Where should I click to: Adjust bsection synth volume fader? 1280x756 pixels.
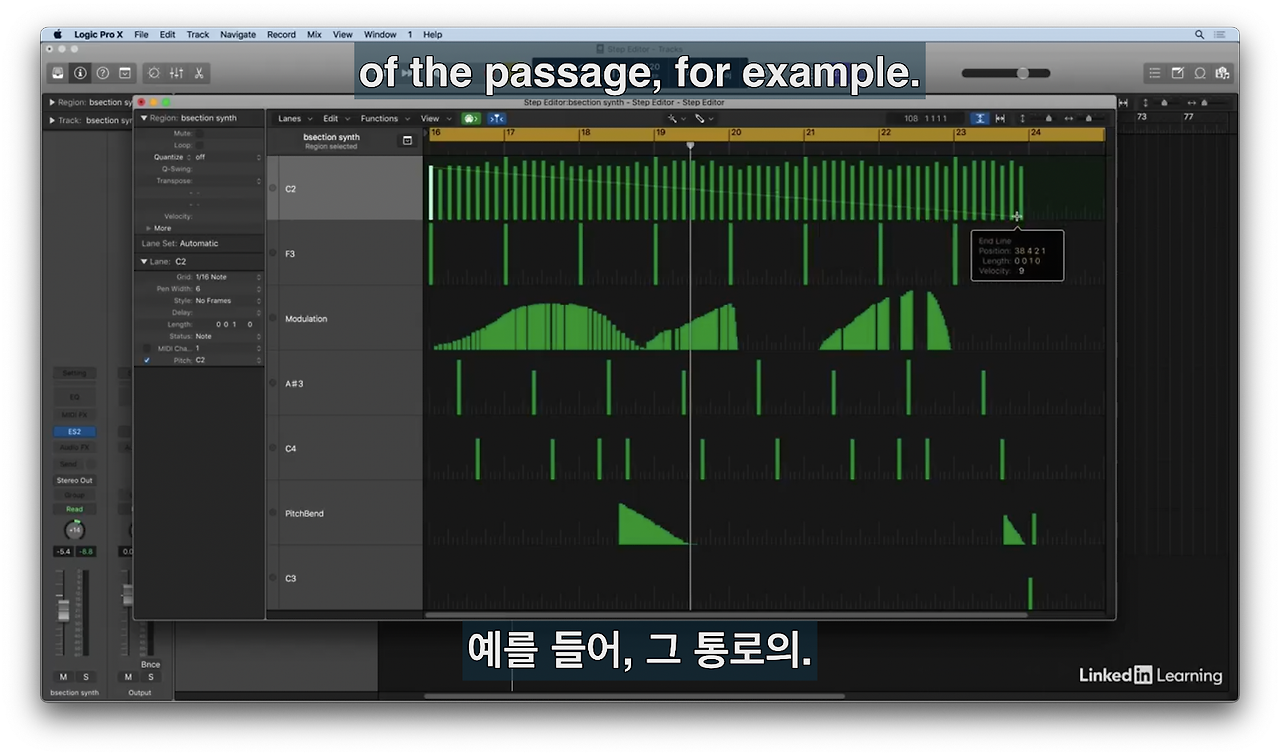[x=63, y=611]
